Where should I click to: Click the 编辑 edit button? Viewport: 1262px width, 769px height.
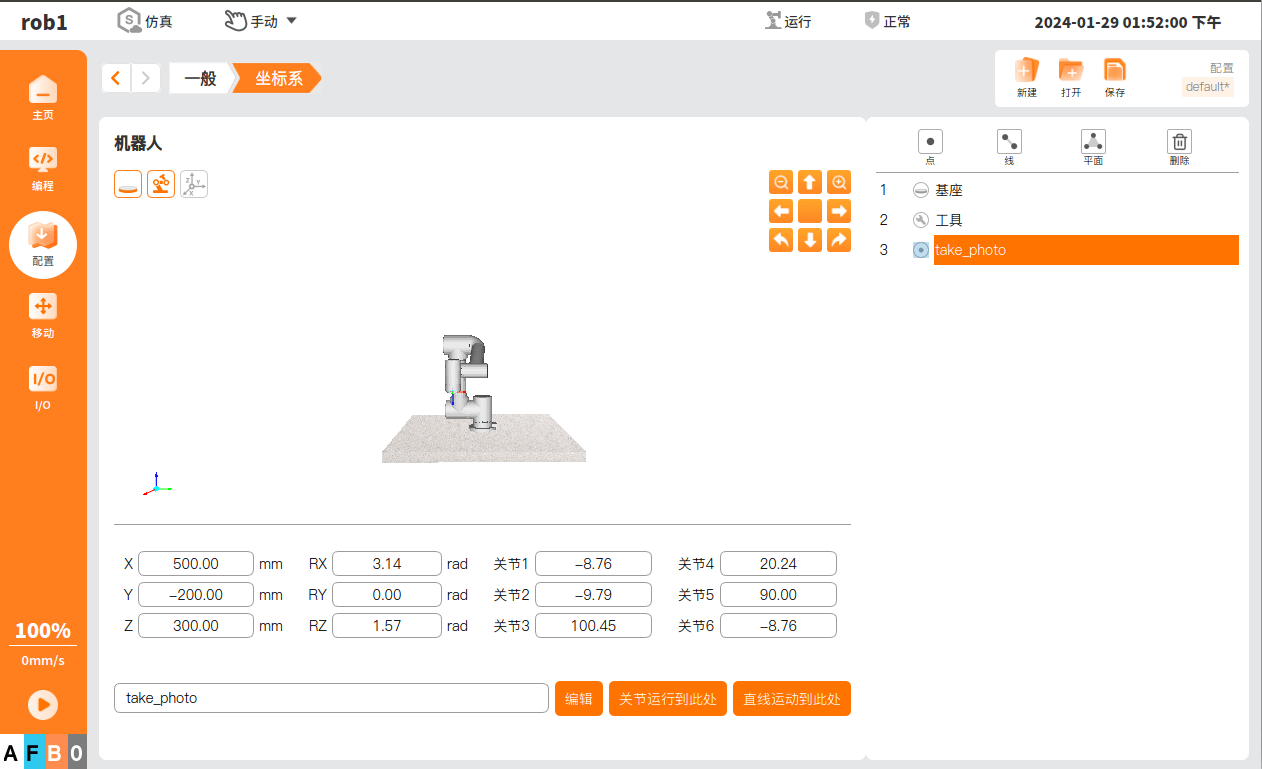[579, 699]
